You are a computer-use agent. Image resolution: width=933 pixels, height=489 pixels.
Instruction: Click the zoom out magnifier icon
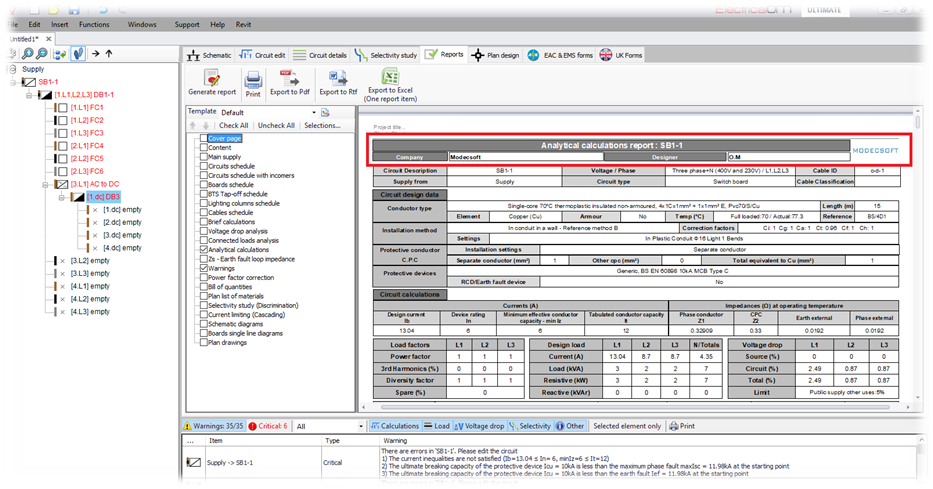42,54
